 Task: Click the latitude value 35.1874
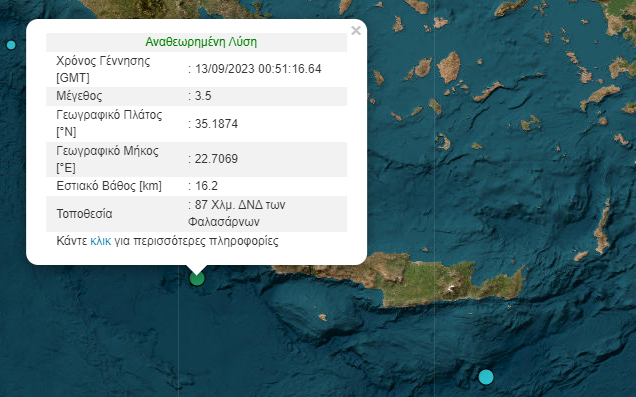click(216, 124)
